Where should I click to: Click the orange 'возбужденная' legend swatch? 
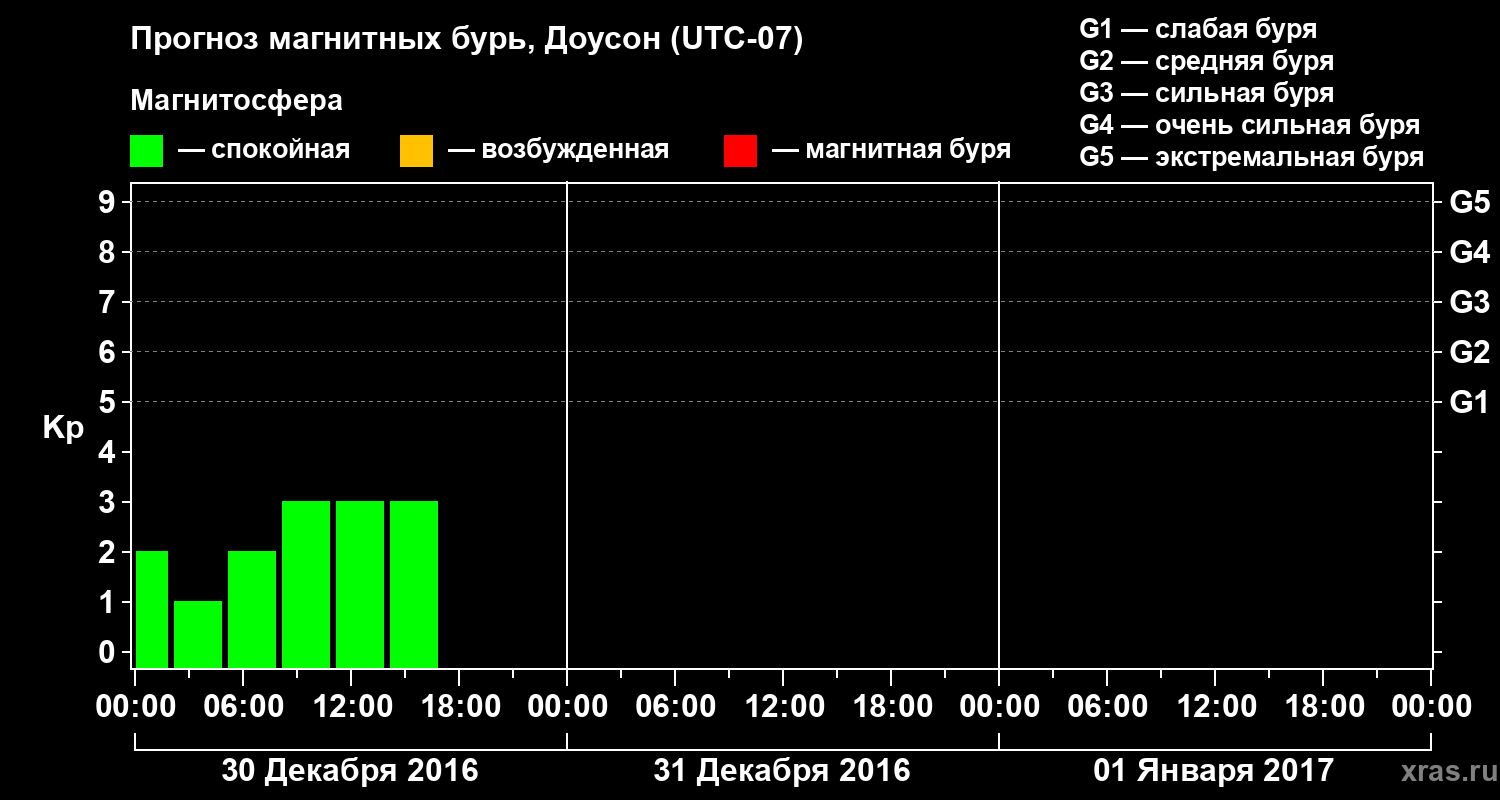click(x=416, y=150)
